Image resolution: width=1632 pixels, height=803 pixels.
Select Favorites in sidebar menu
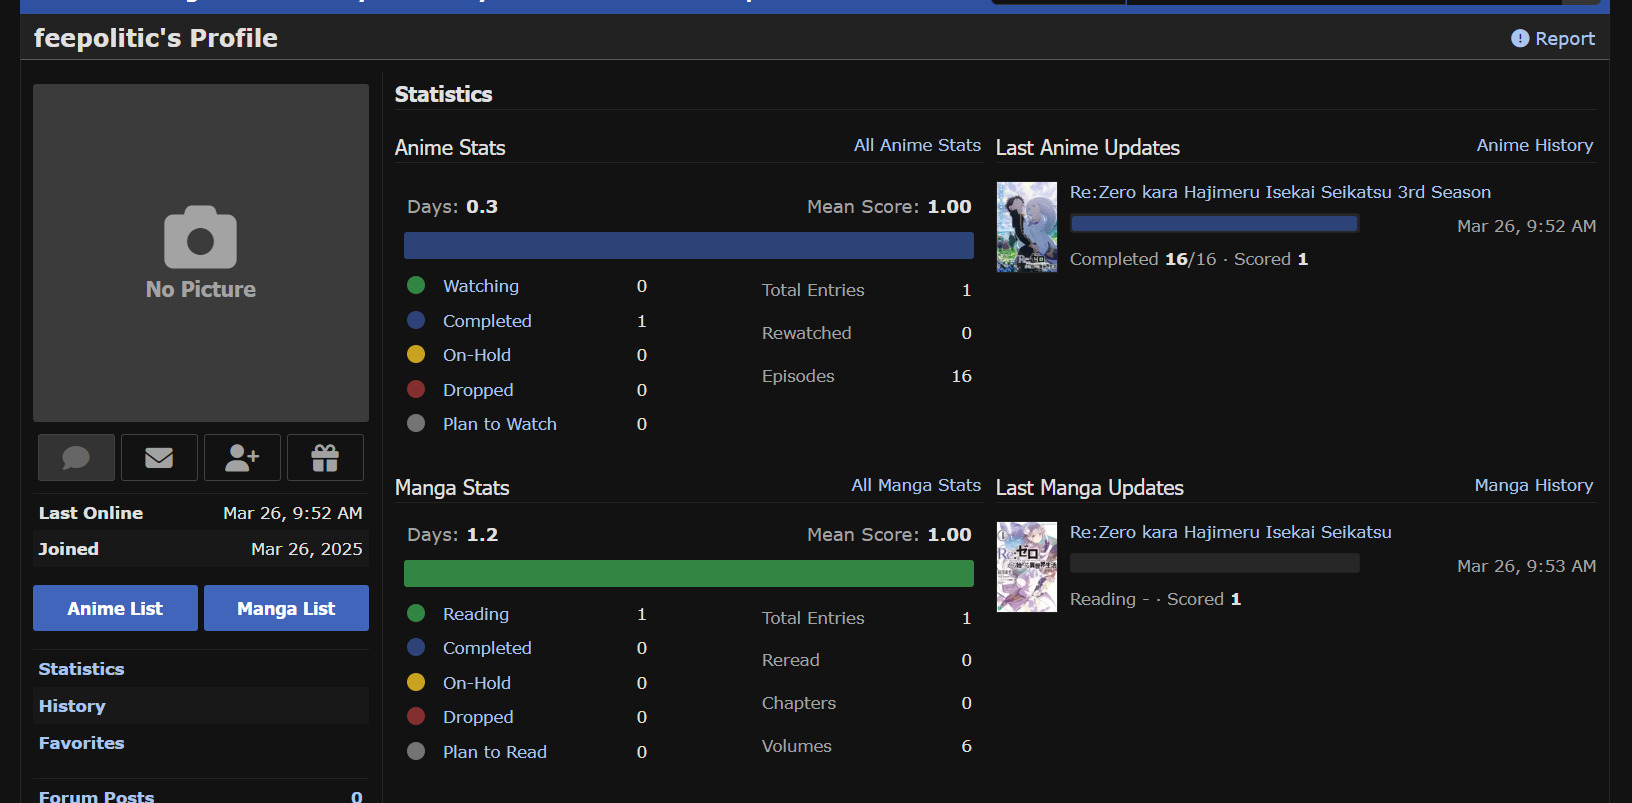[82, 743]
